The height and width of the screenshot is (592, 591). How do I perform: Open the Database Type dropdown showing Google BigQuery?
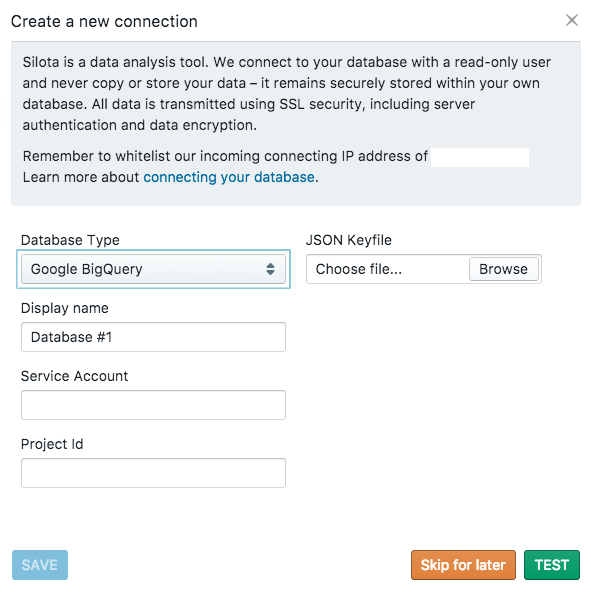(x=153, y=269)
